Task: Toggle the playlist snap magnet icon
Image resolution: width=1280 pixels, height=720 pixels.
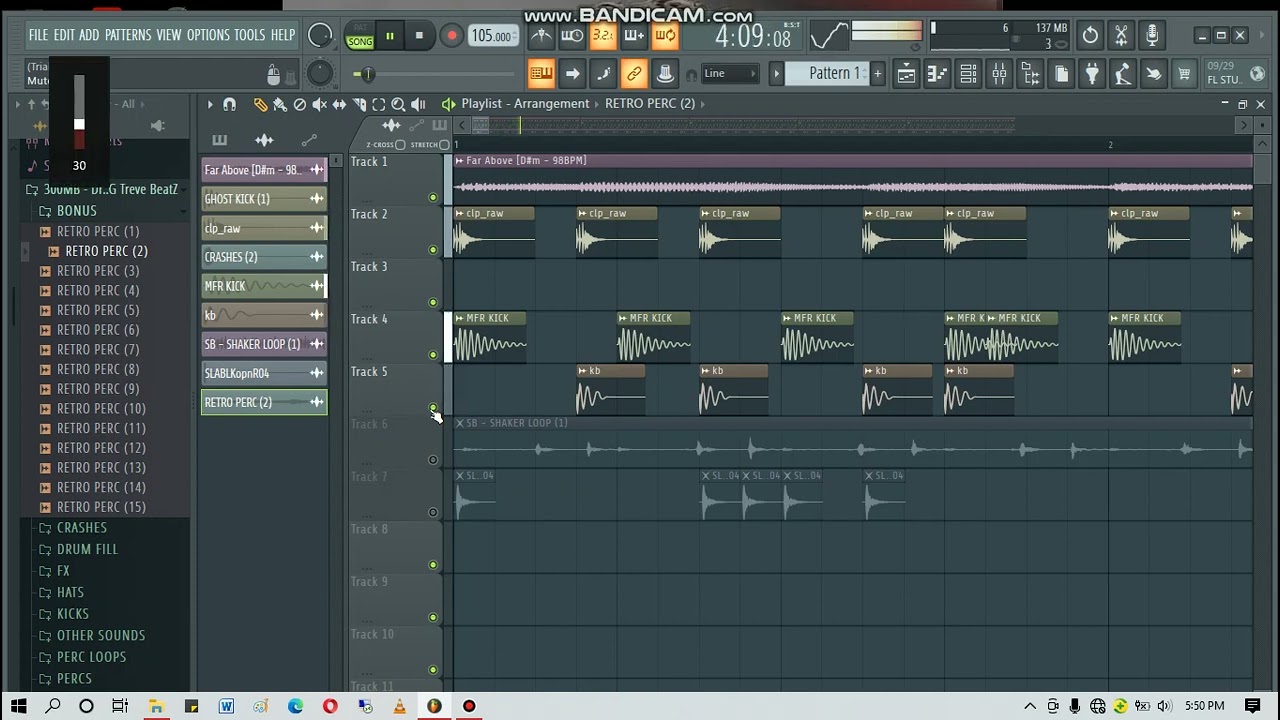Action: tap(229, 104)
